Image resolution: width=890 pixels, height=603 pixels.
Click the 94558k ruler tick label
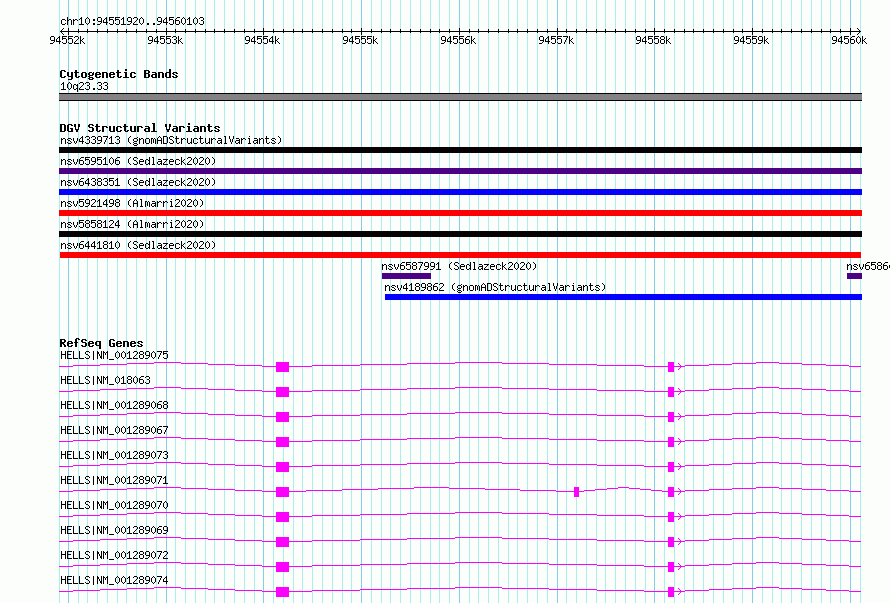[653, 40]
